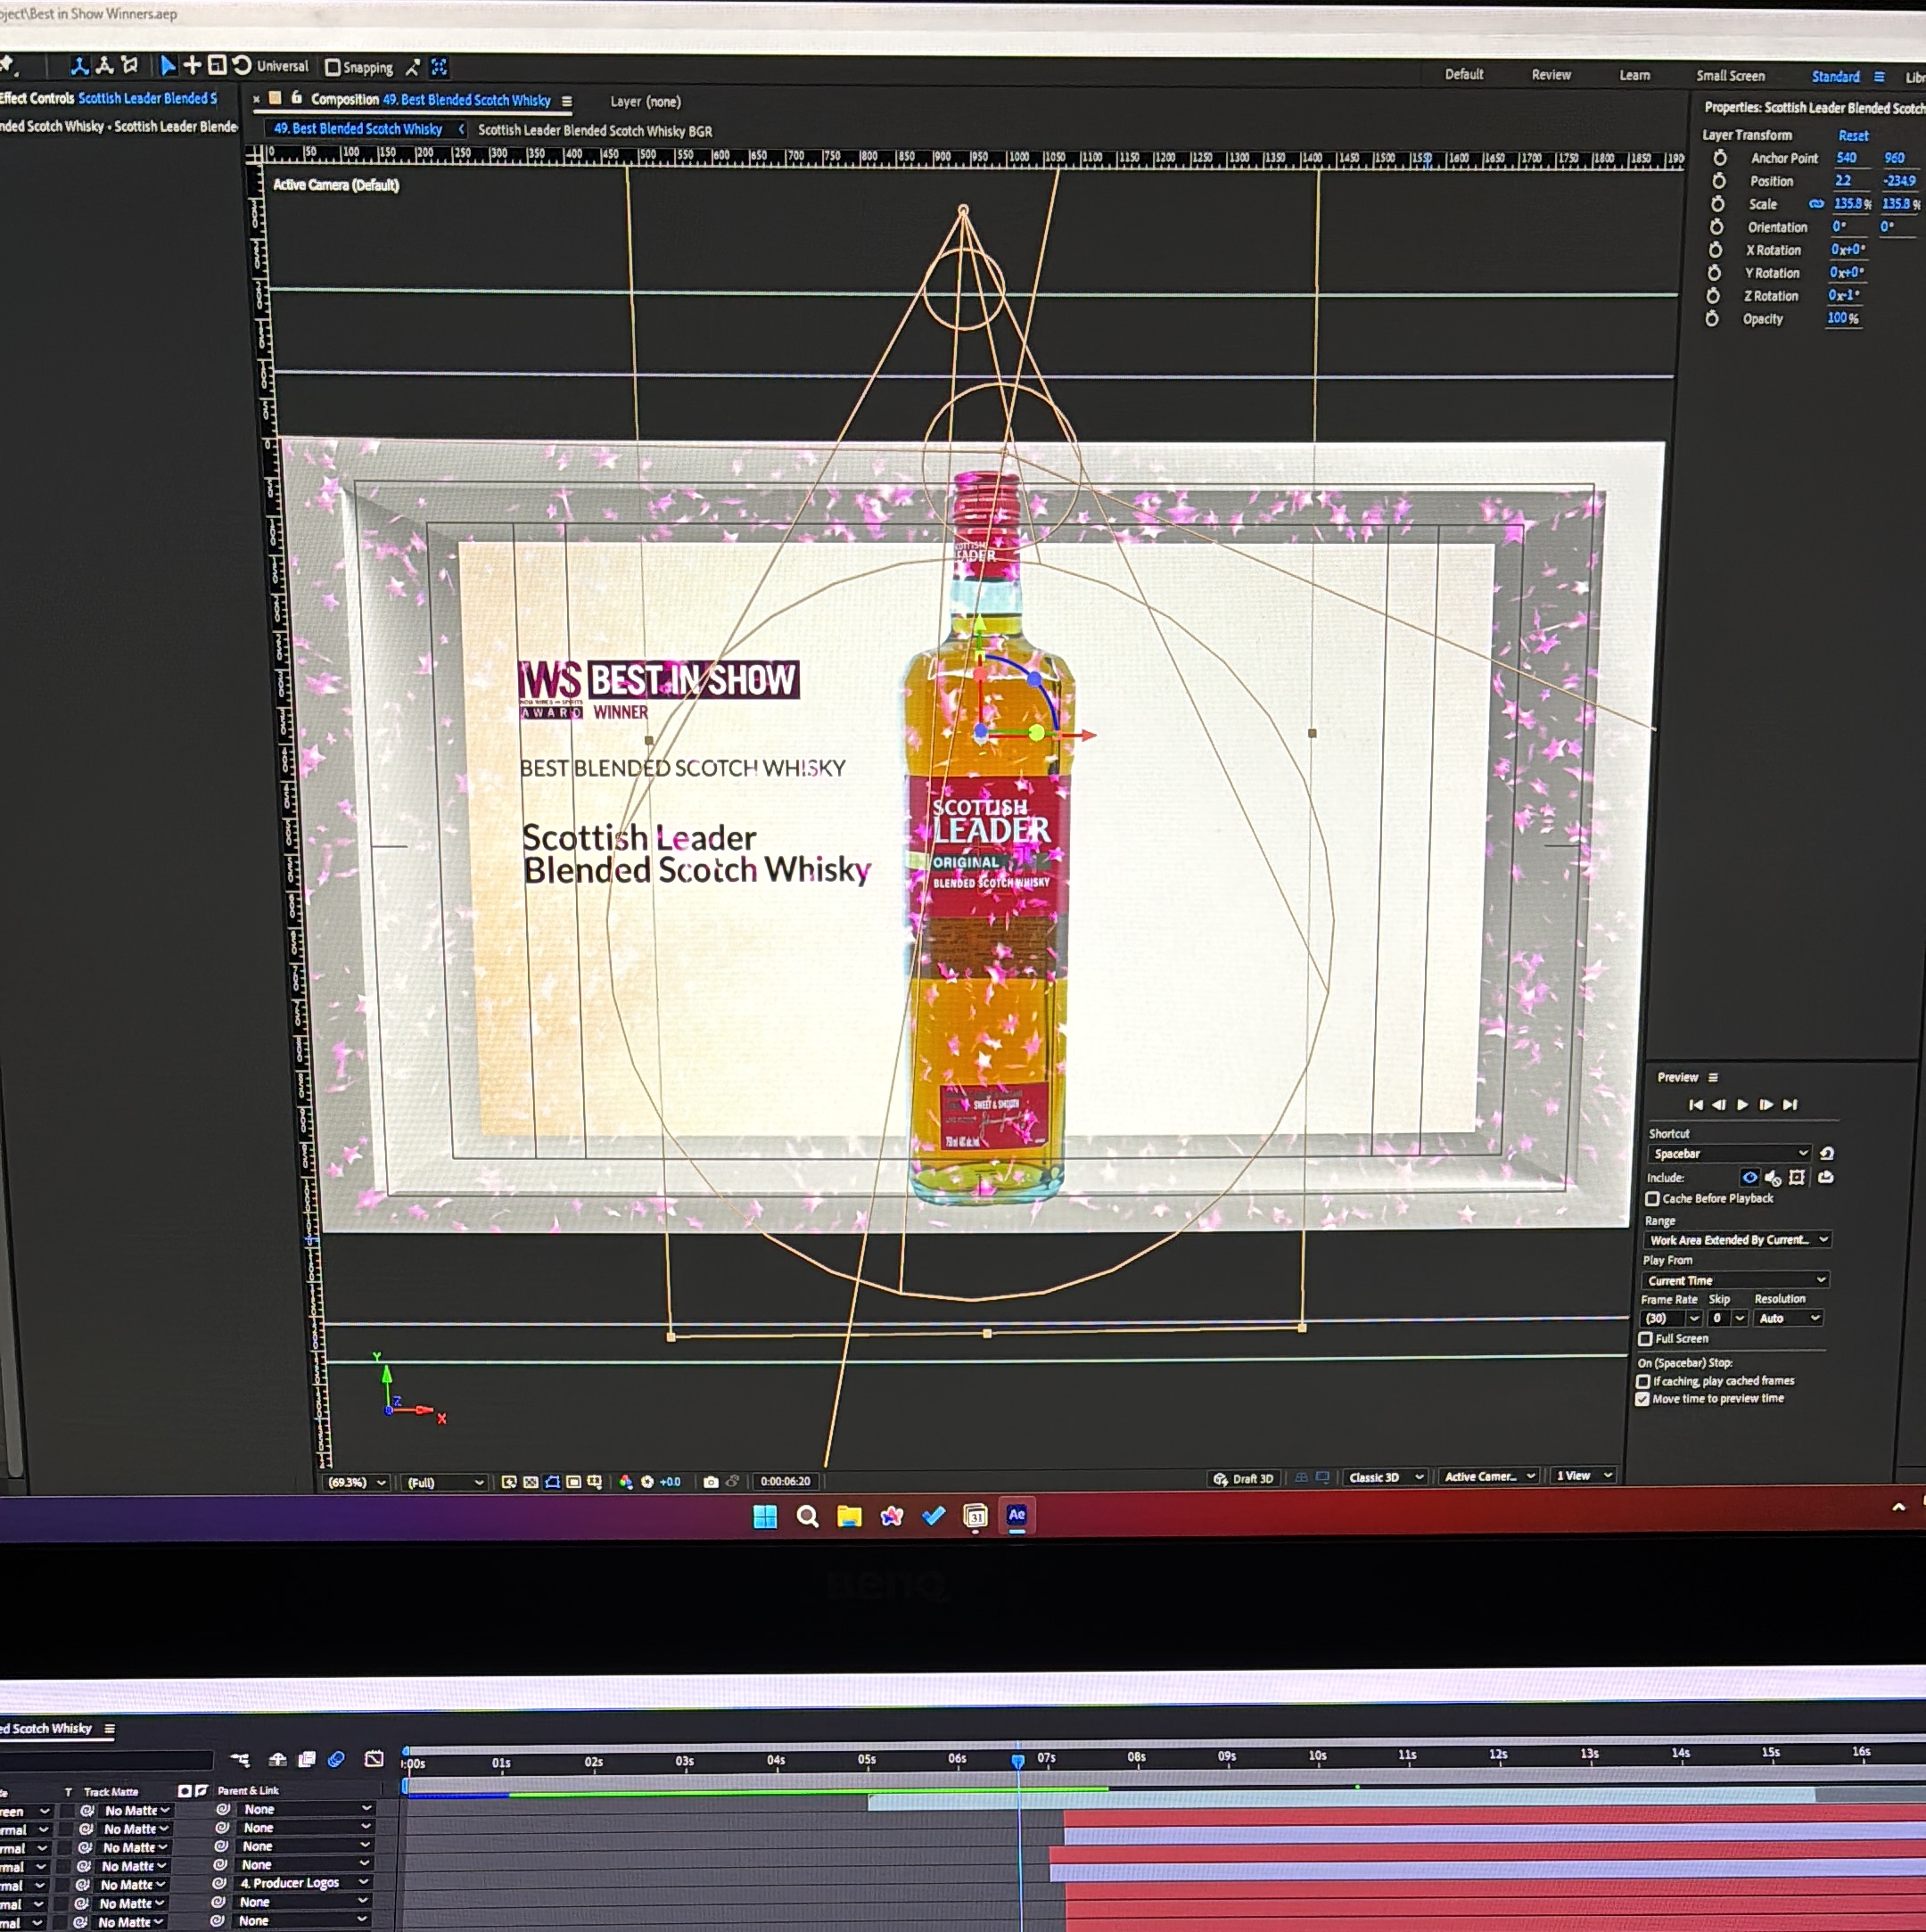
Task: Jump to the last frame button
Action: tap(1790, 1104)
